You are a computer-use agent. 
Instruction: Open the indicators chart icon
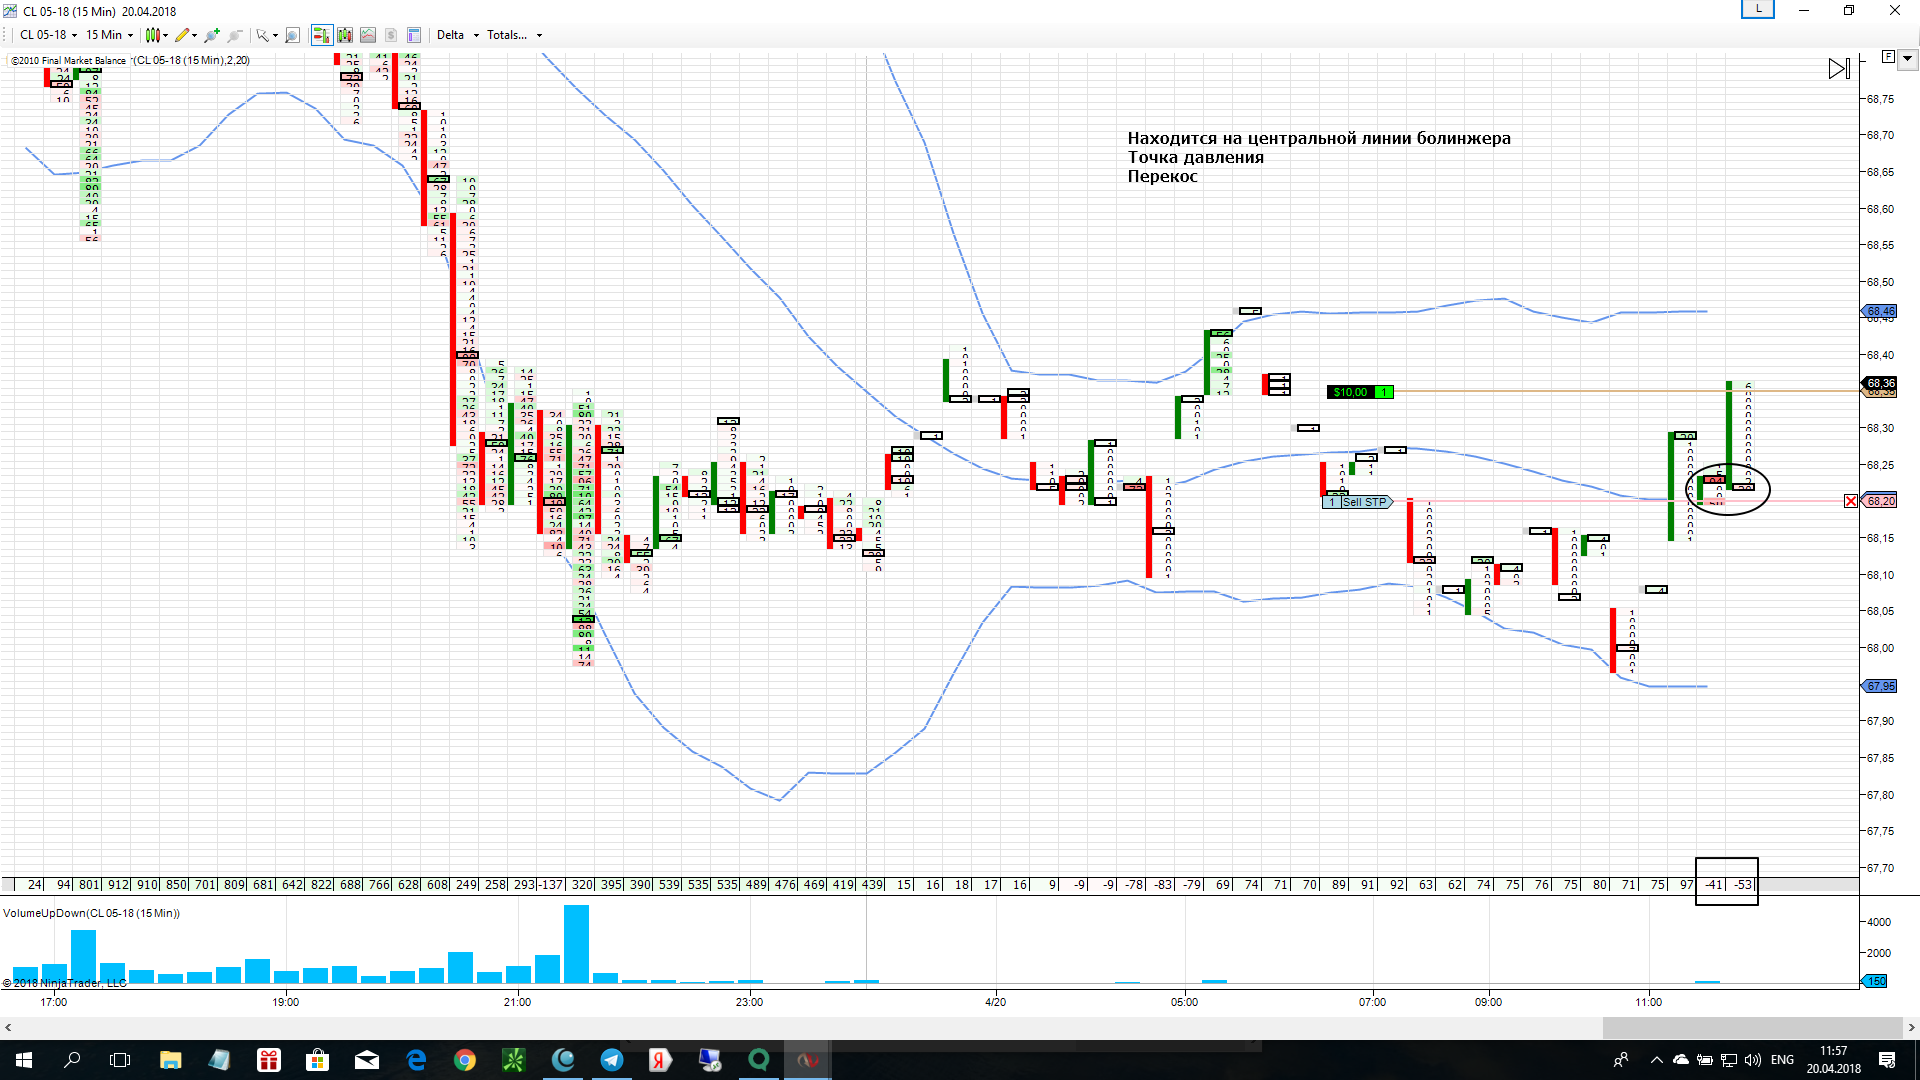click(345, 35)
